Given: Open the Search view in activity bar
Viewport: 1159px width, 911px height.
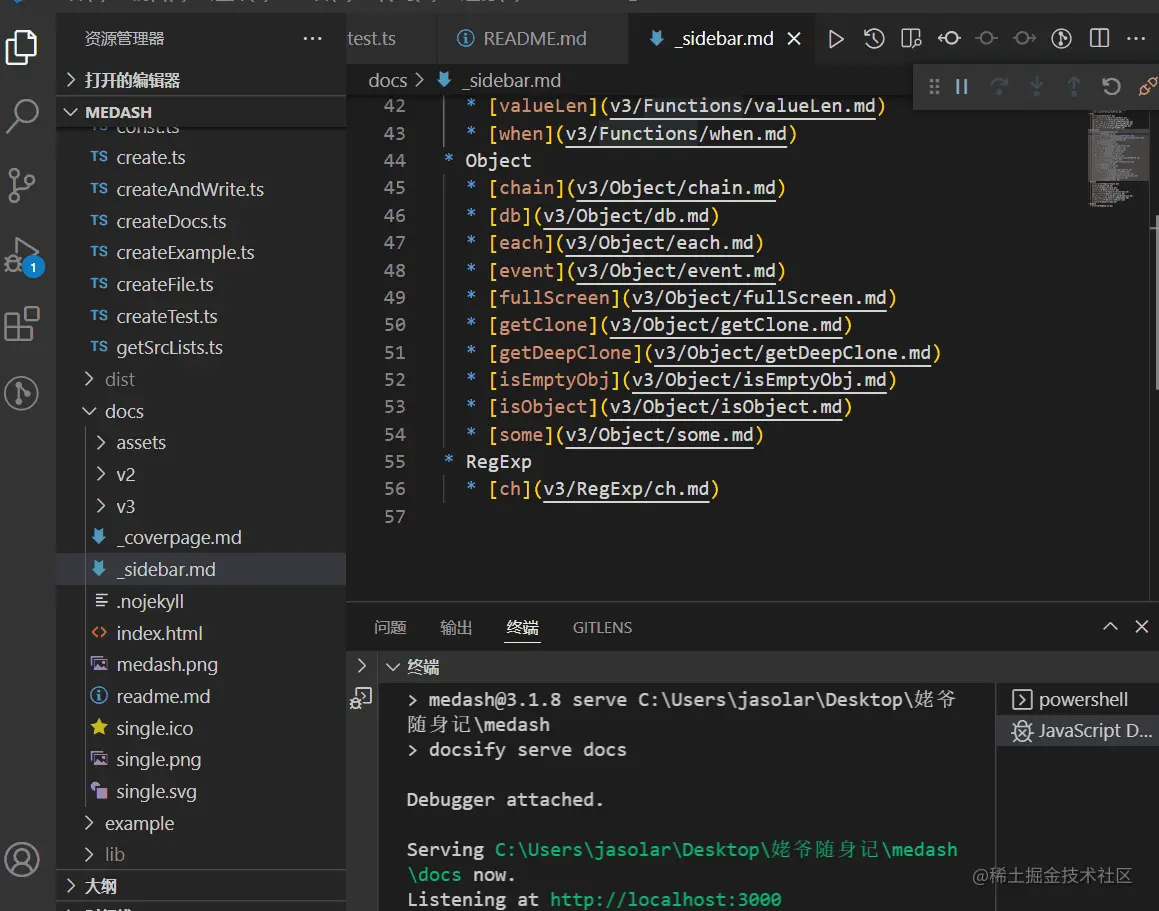Looking at the screenshot, I should [x=22, y=116].
